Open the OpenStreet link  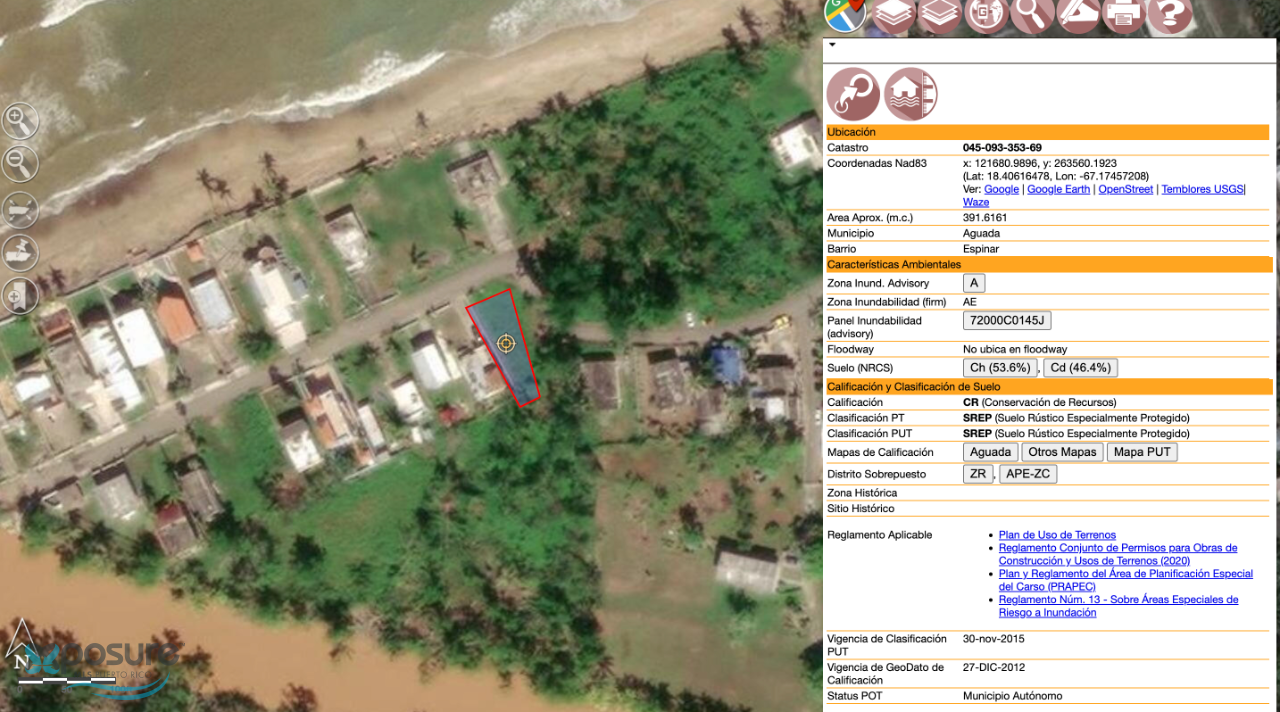tap(1125, 189)
